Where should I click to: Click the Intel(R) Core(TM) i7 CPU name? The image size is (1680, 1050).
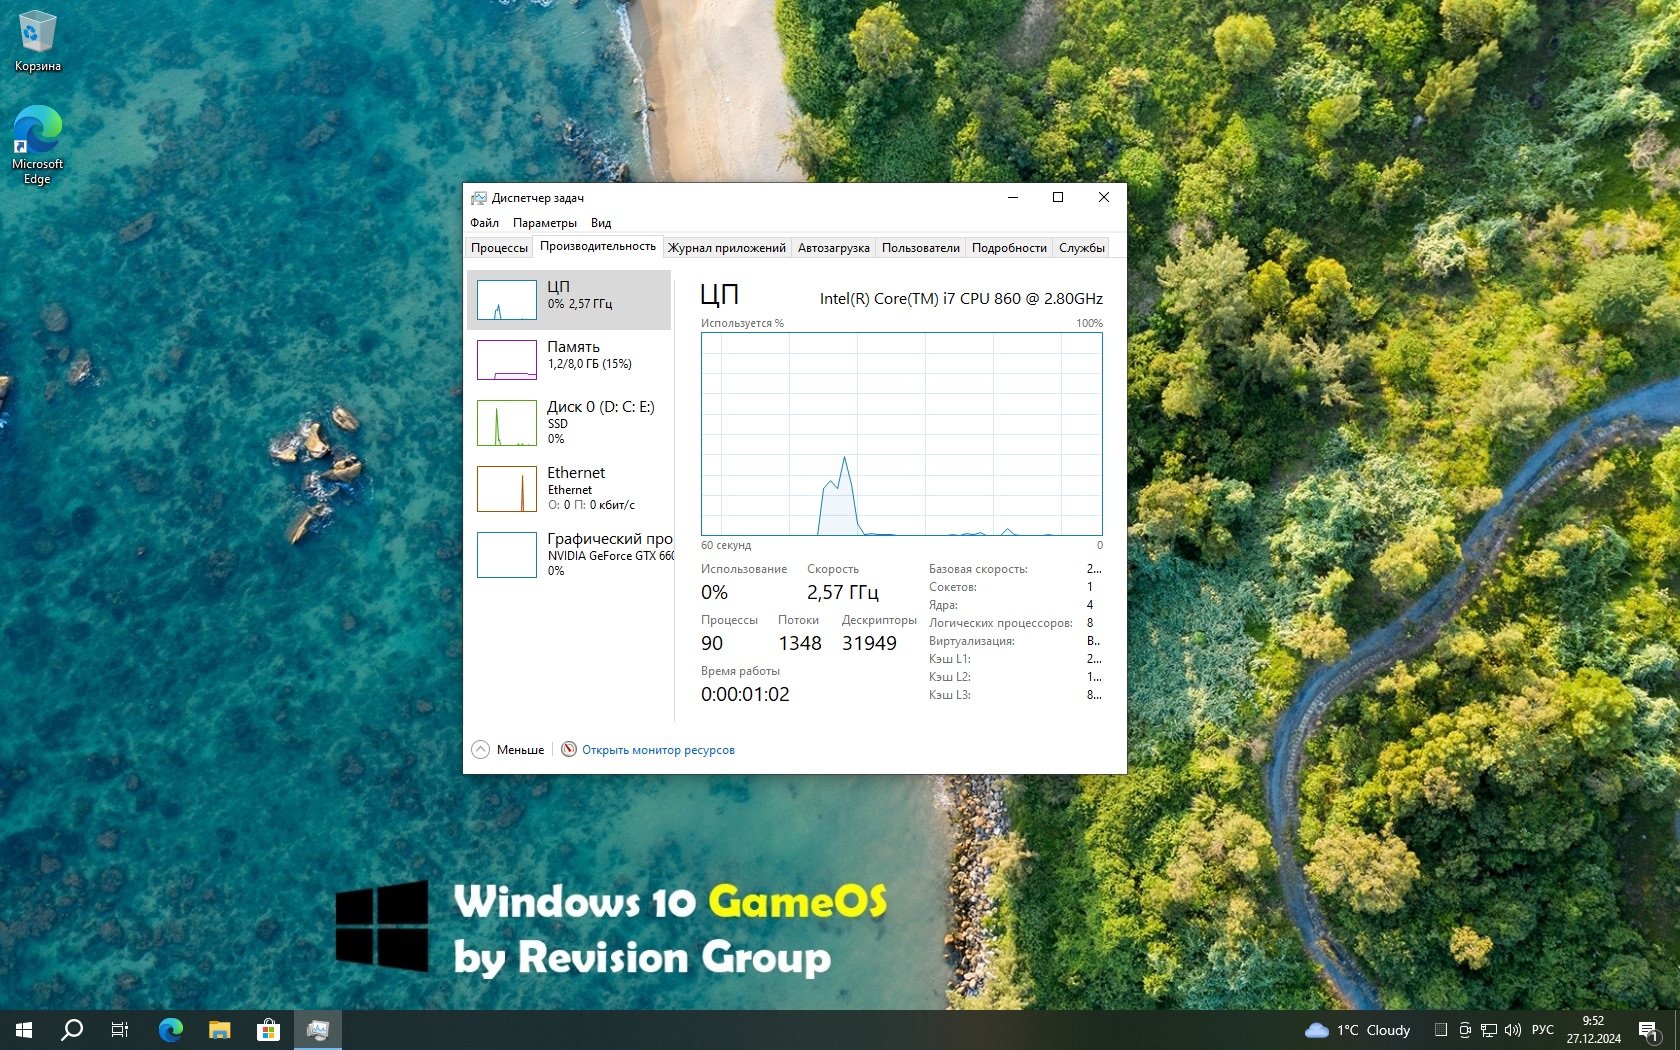coord(961,298)
